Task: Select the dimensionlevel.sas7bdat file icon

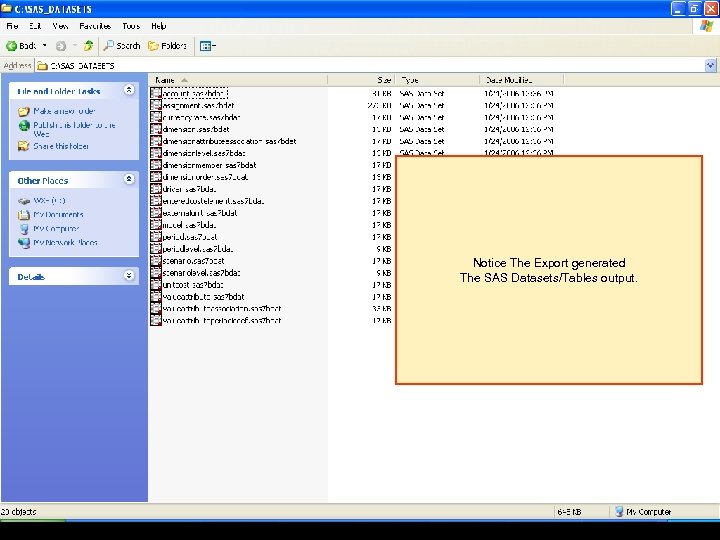Action: pos(156,153)
